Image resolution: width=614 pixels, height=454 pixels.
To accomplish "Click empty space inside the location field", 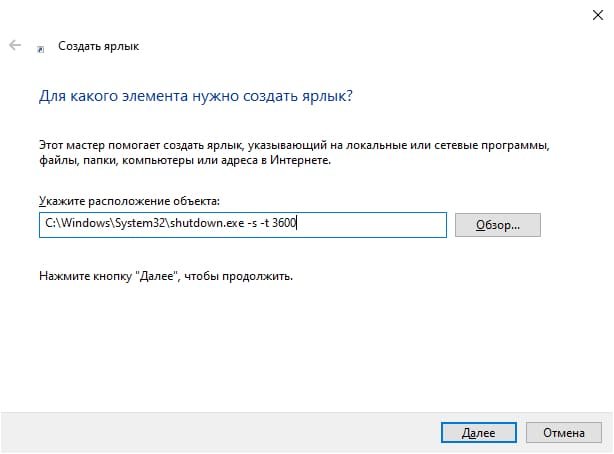I will 372,225.
